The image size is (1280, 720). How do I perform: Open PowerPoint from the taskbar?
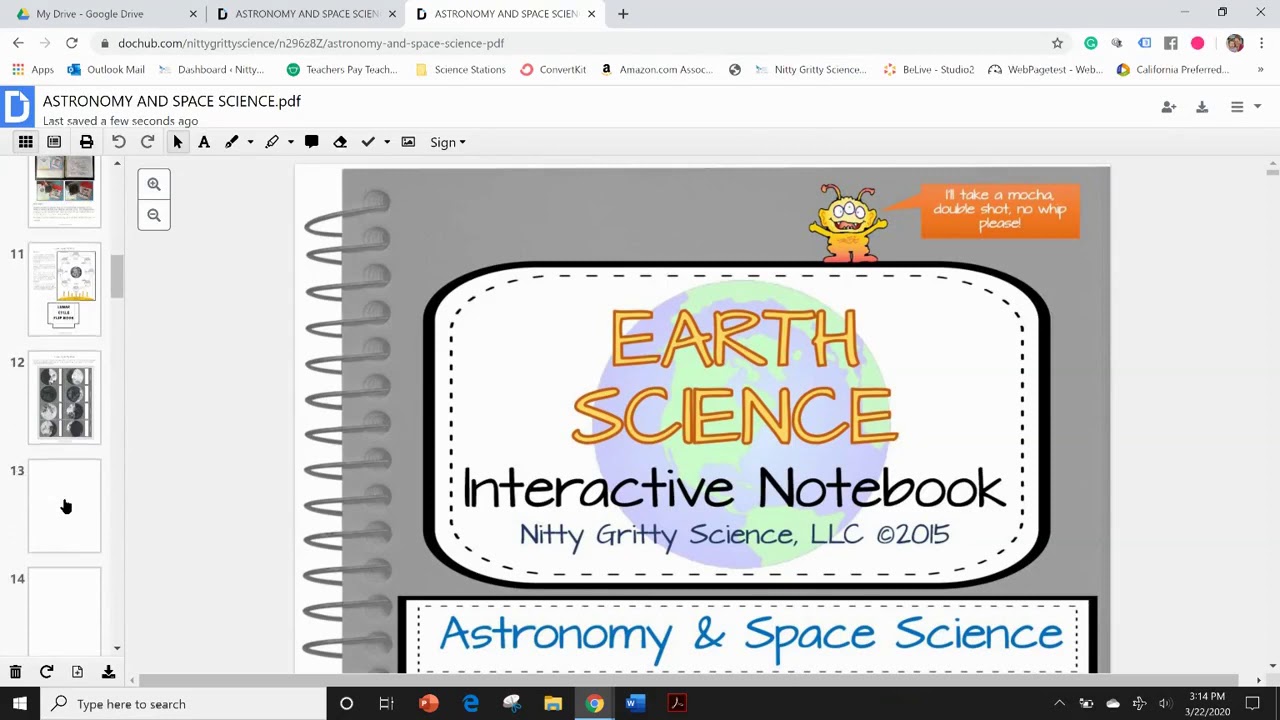click(x=429, y=704)
